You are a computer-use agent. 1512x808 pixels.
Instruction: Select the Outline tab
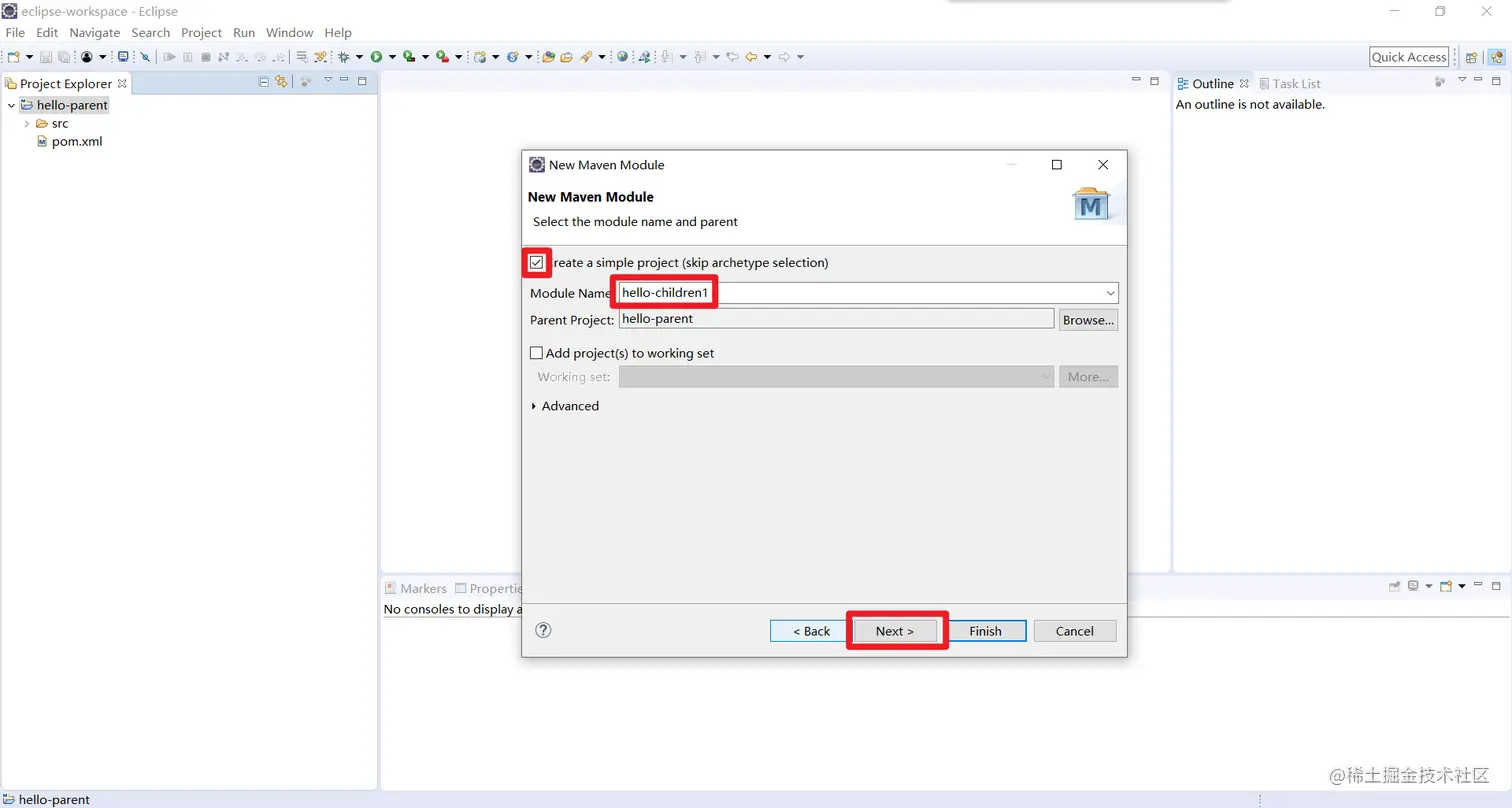click(x=1212, y=84)
